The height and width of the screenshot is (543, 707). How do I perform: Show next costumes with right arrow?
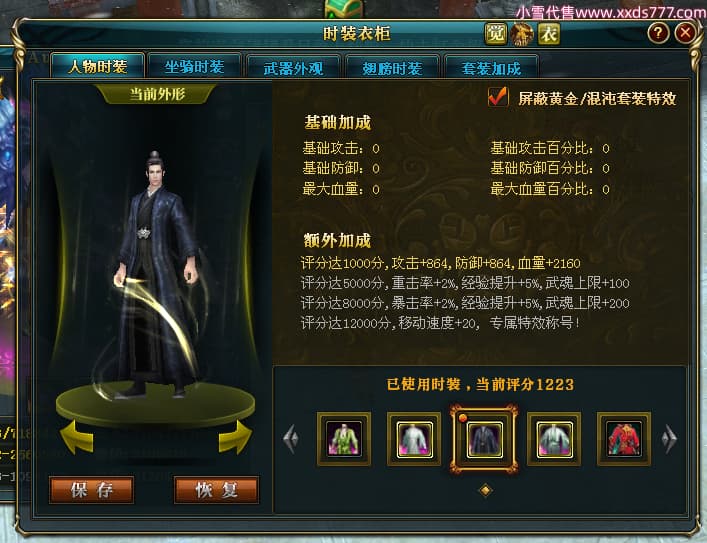(x=670, y=438)
